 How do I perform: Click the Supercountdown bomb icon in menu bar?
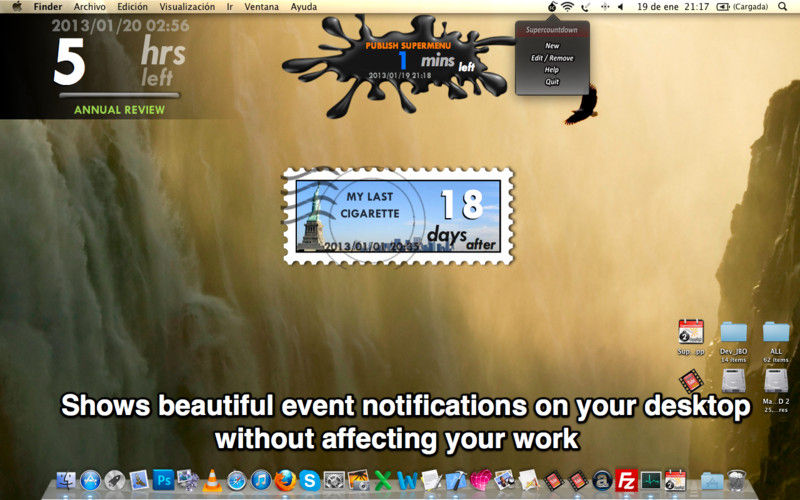coord(552,7)
